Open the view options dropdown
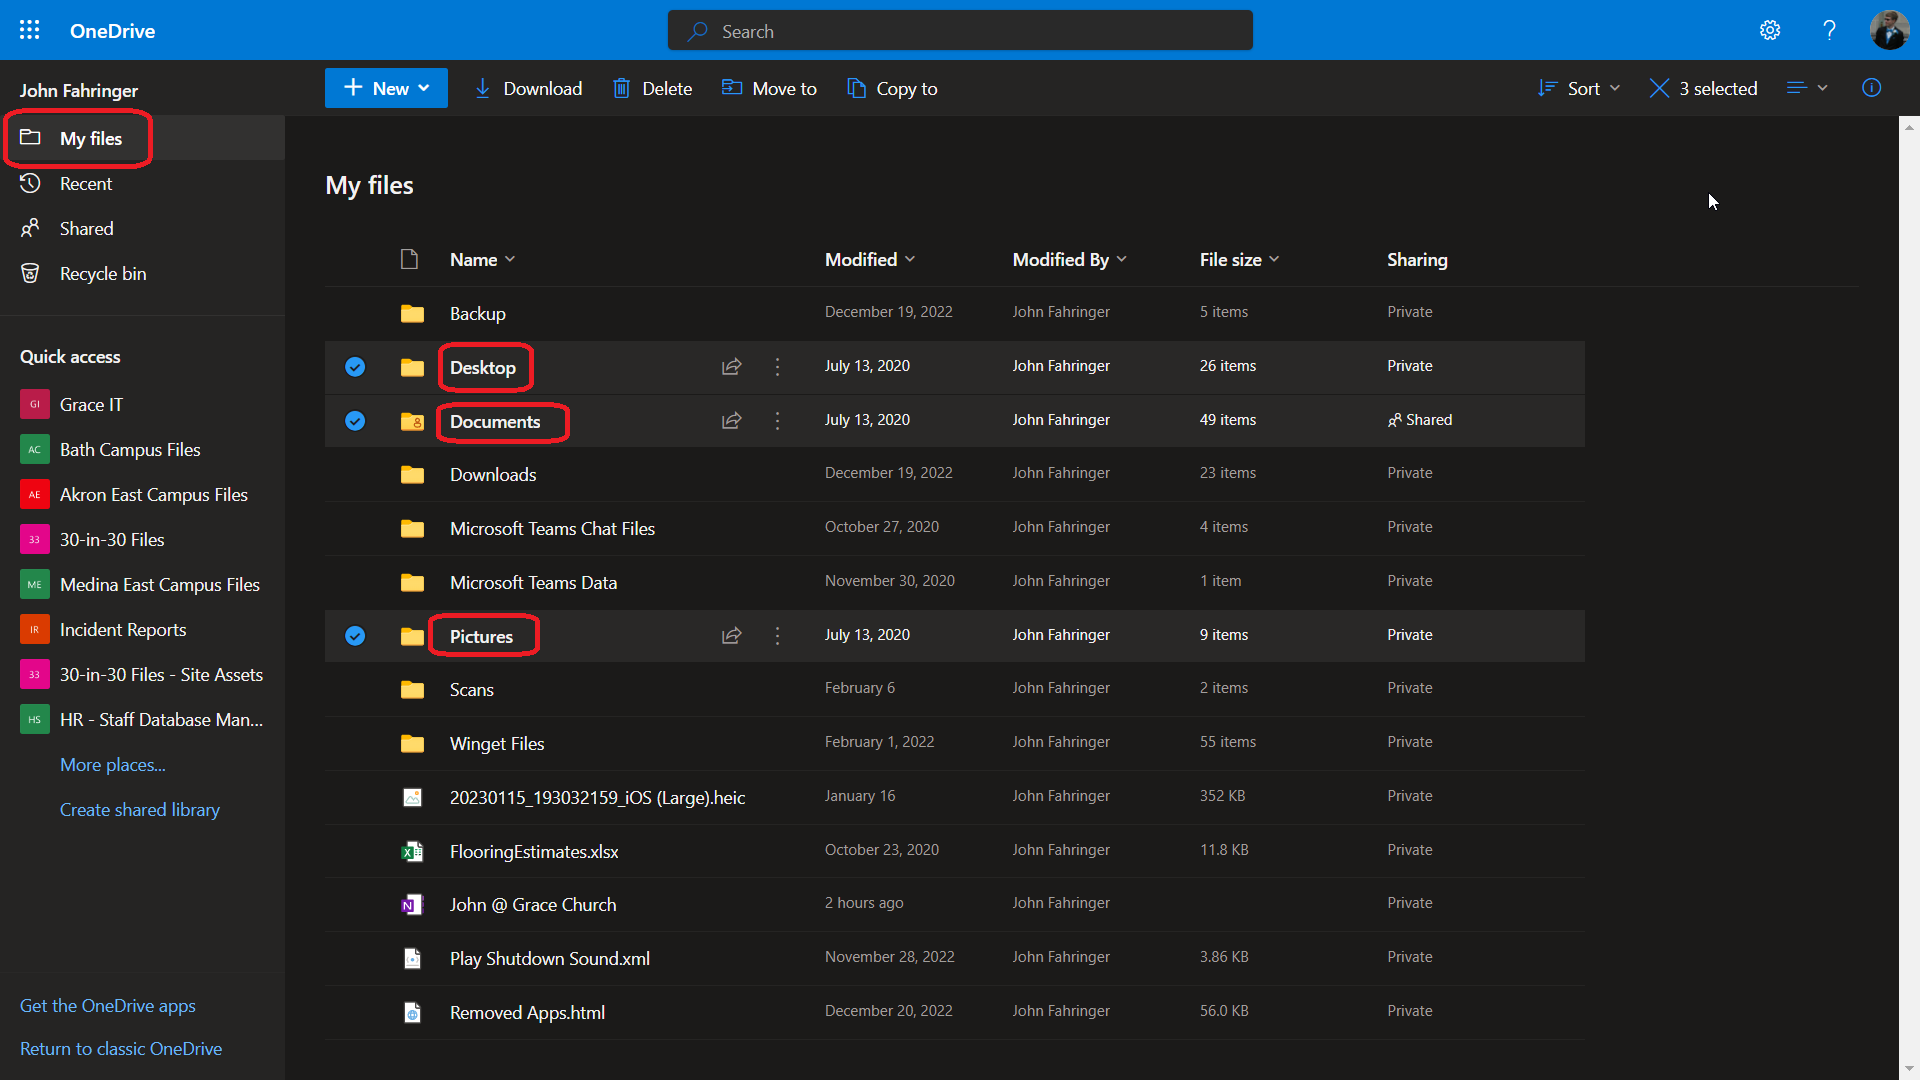The width and height of the screenshot is (1920, 1080). point(1808,88)
